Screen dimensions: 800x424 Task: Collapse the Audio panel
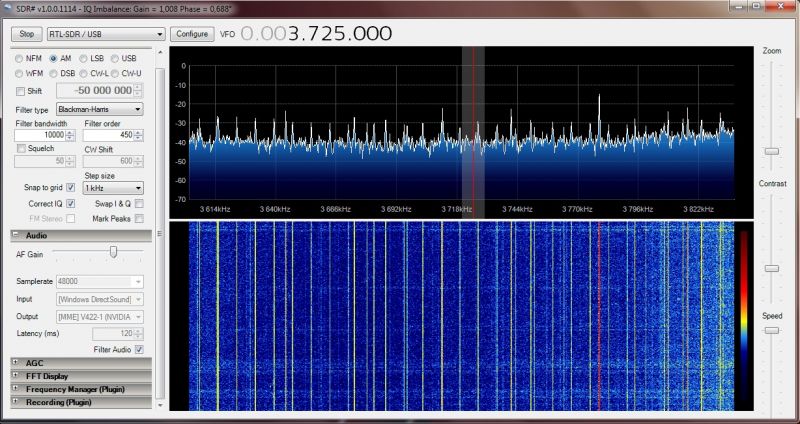coord(16,235)
